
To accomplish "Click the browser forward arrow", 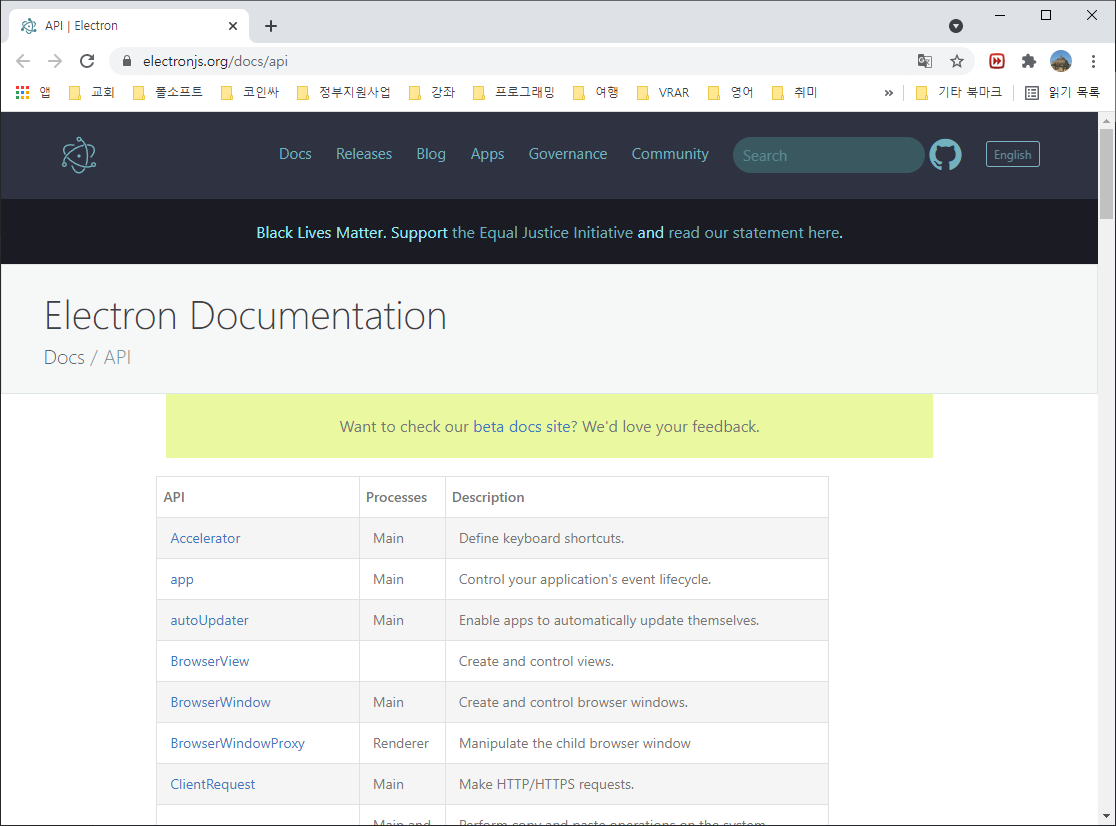I will [x=55, y=61].
